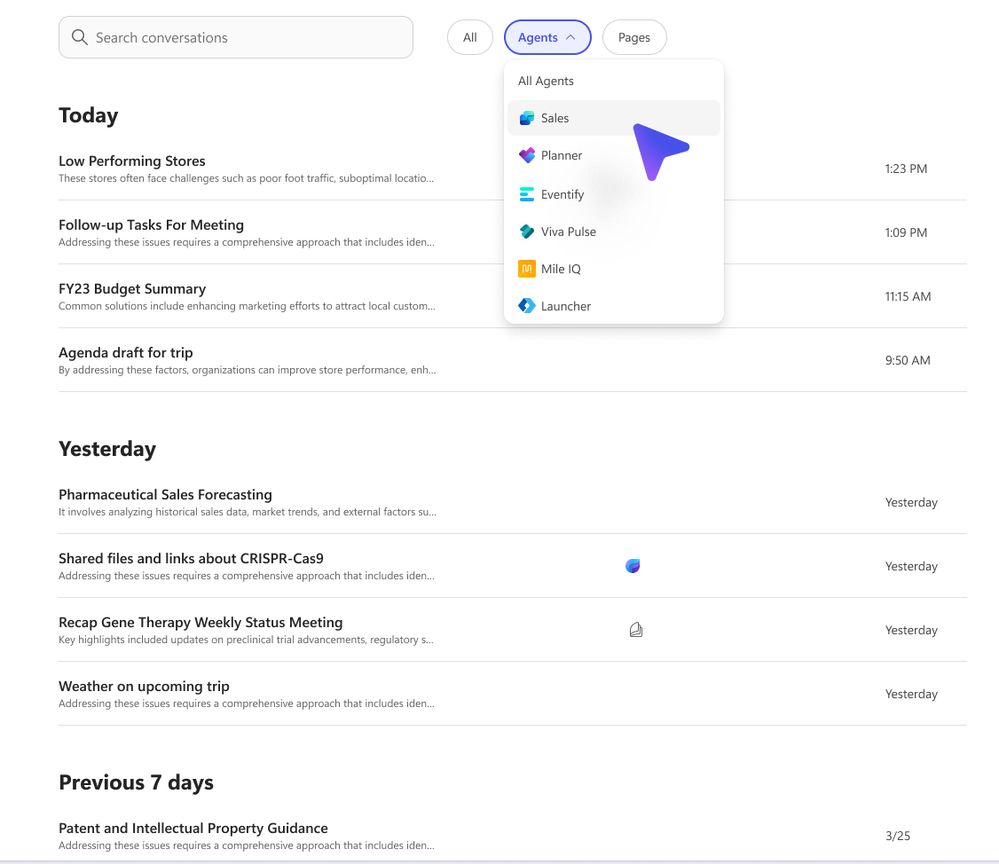Select All Agents in the dropdown menu

(x=546, y=81)
